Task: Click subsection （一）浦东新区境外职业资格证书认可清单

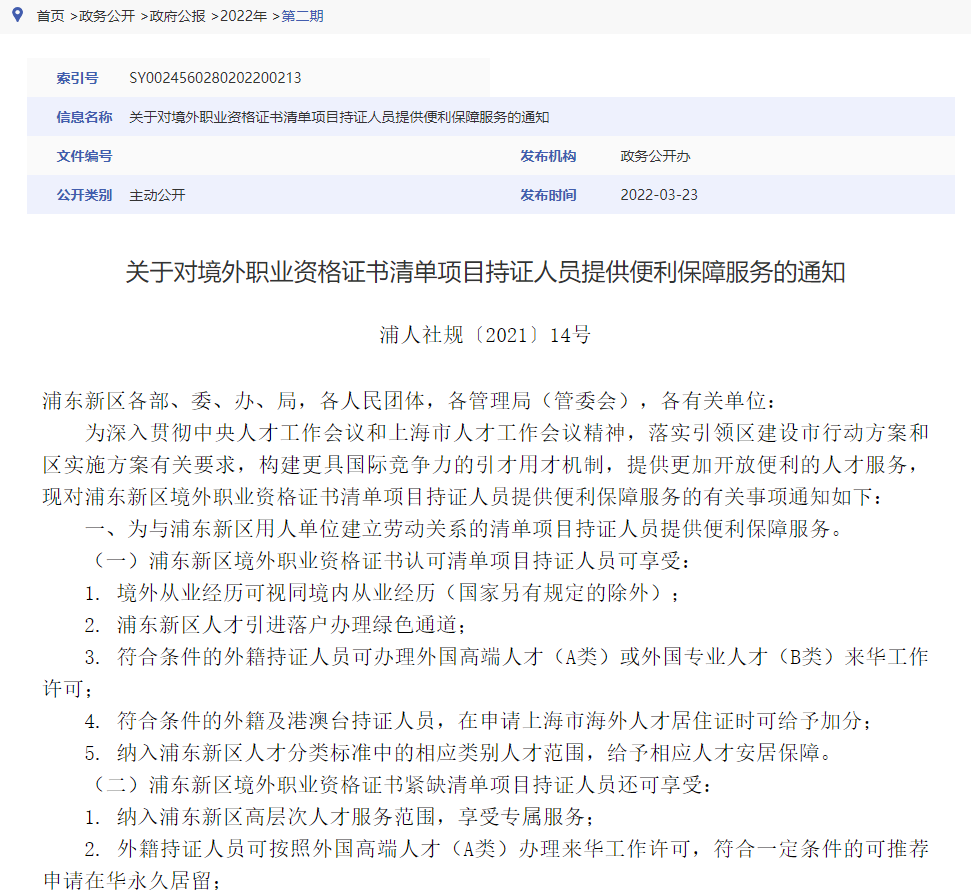Action: click(389, 561)
